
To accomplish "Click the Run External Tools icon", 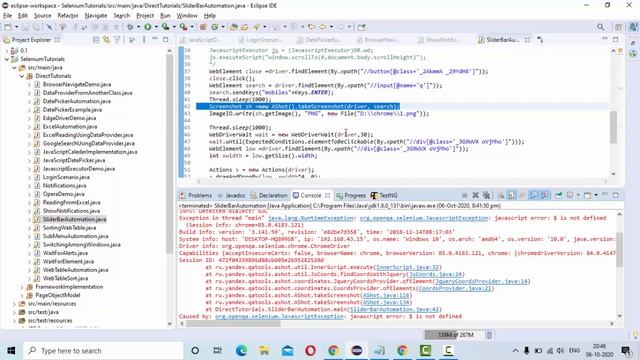I will pyautogui.click(x=183, y=27).
